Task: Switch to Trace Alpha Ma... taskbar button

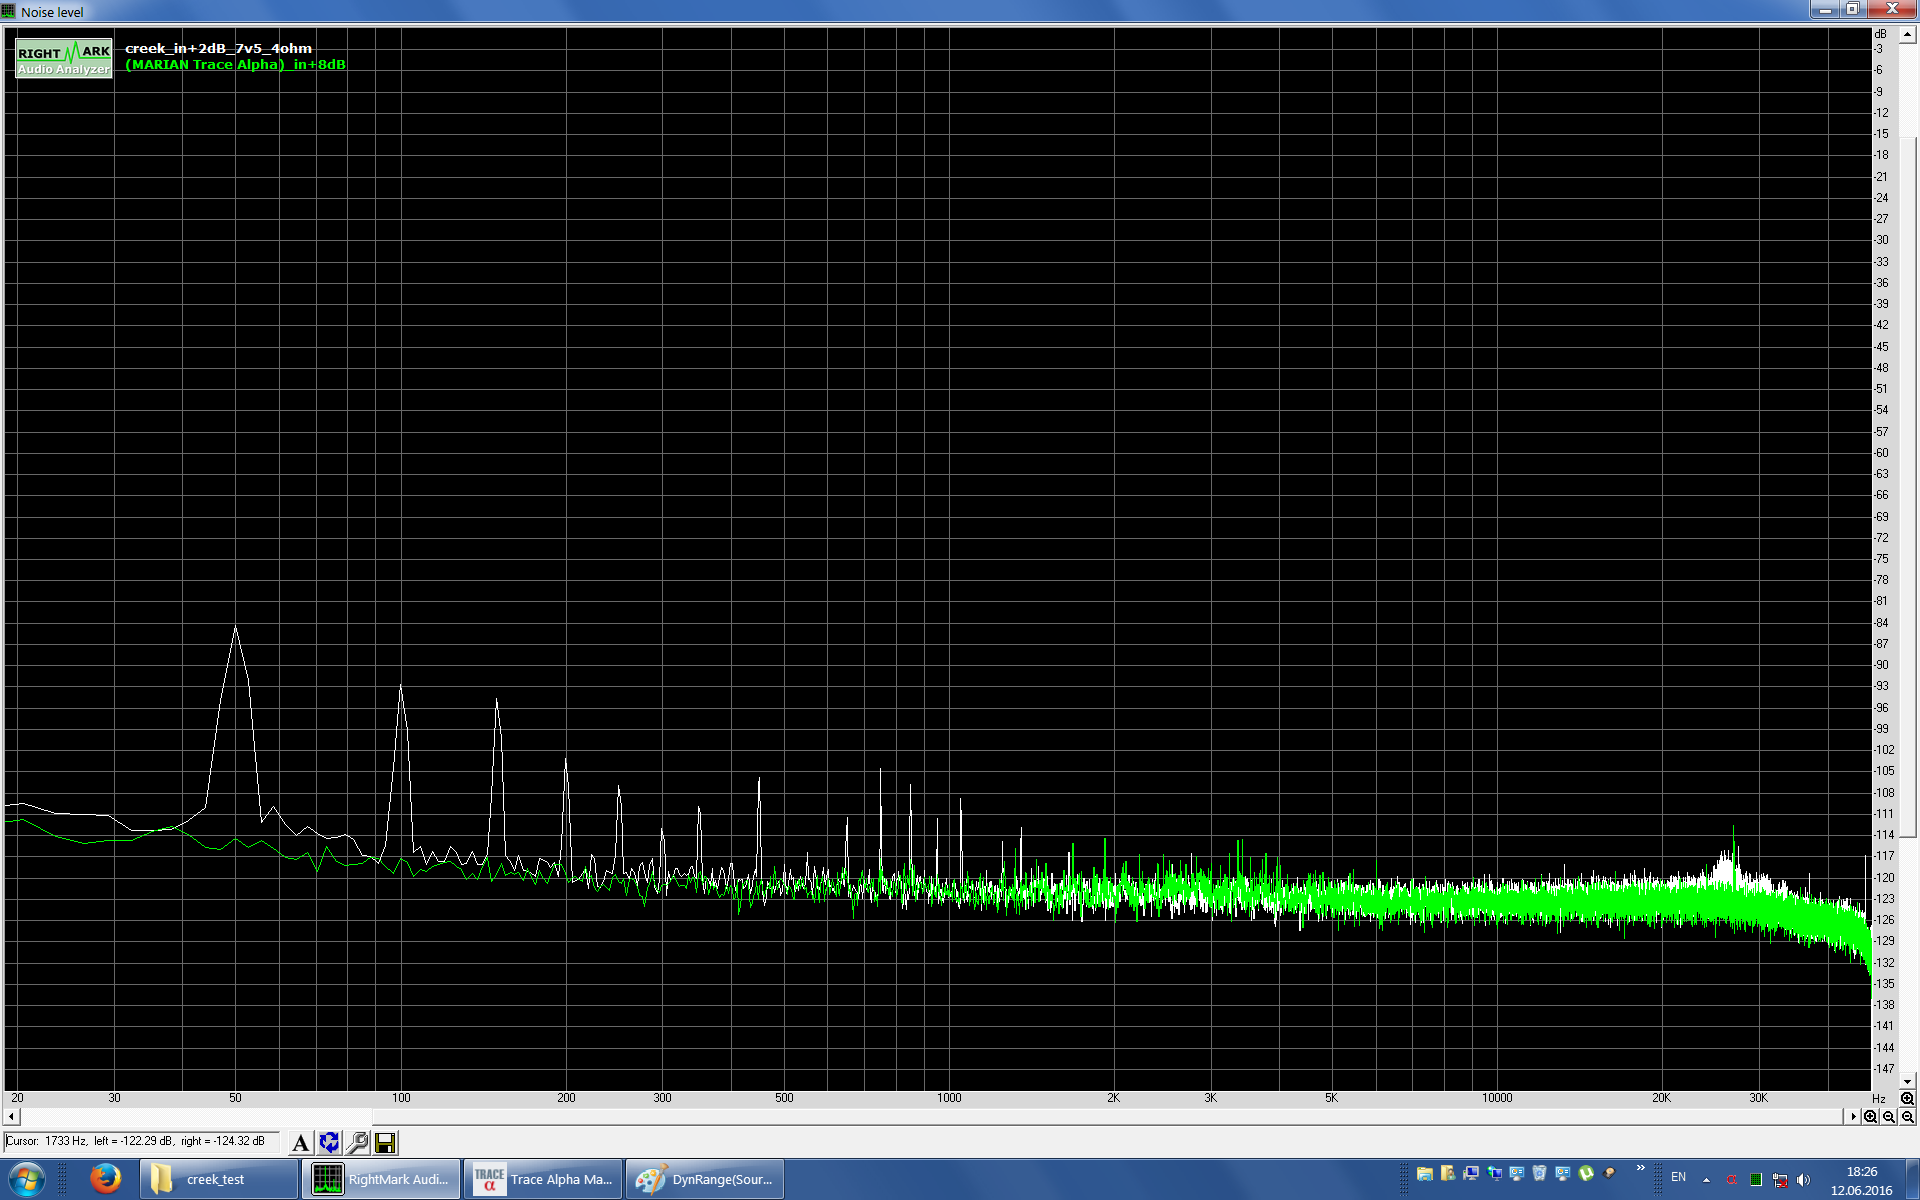Action: (544, 1179)
